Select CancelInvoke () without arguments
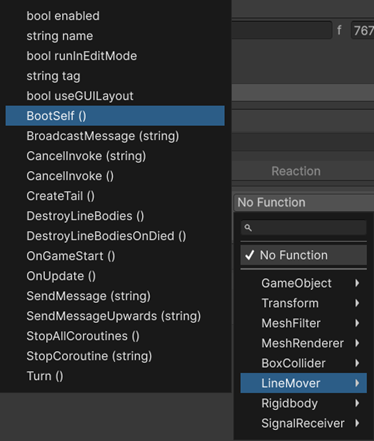Viewport: 374px width, 441px height. tap(115, 176)
